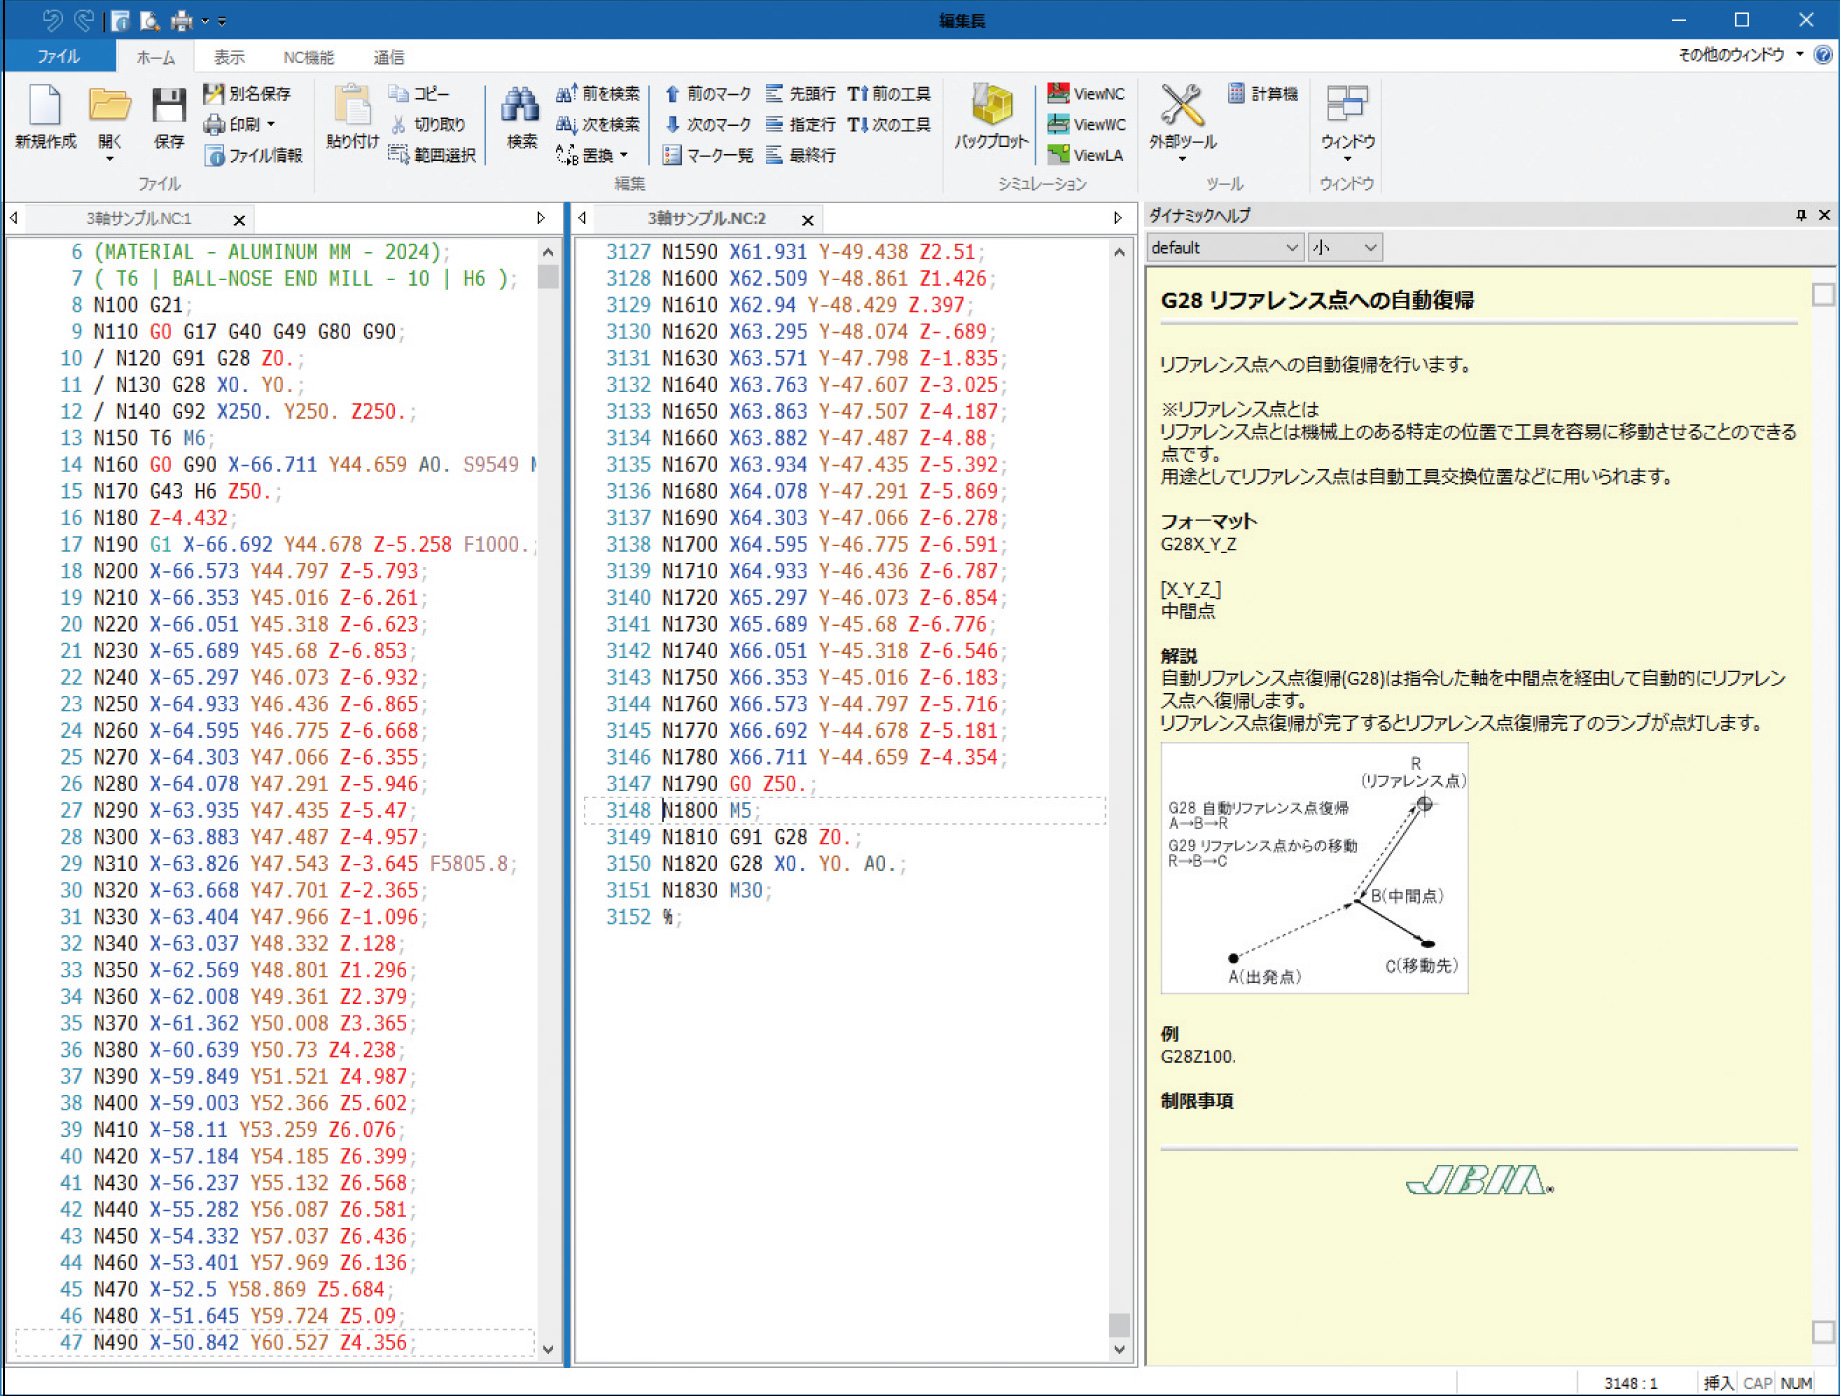Click the 範囲選択 range select button

pos(432,155)
